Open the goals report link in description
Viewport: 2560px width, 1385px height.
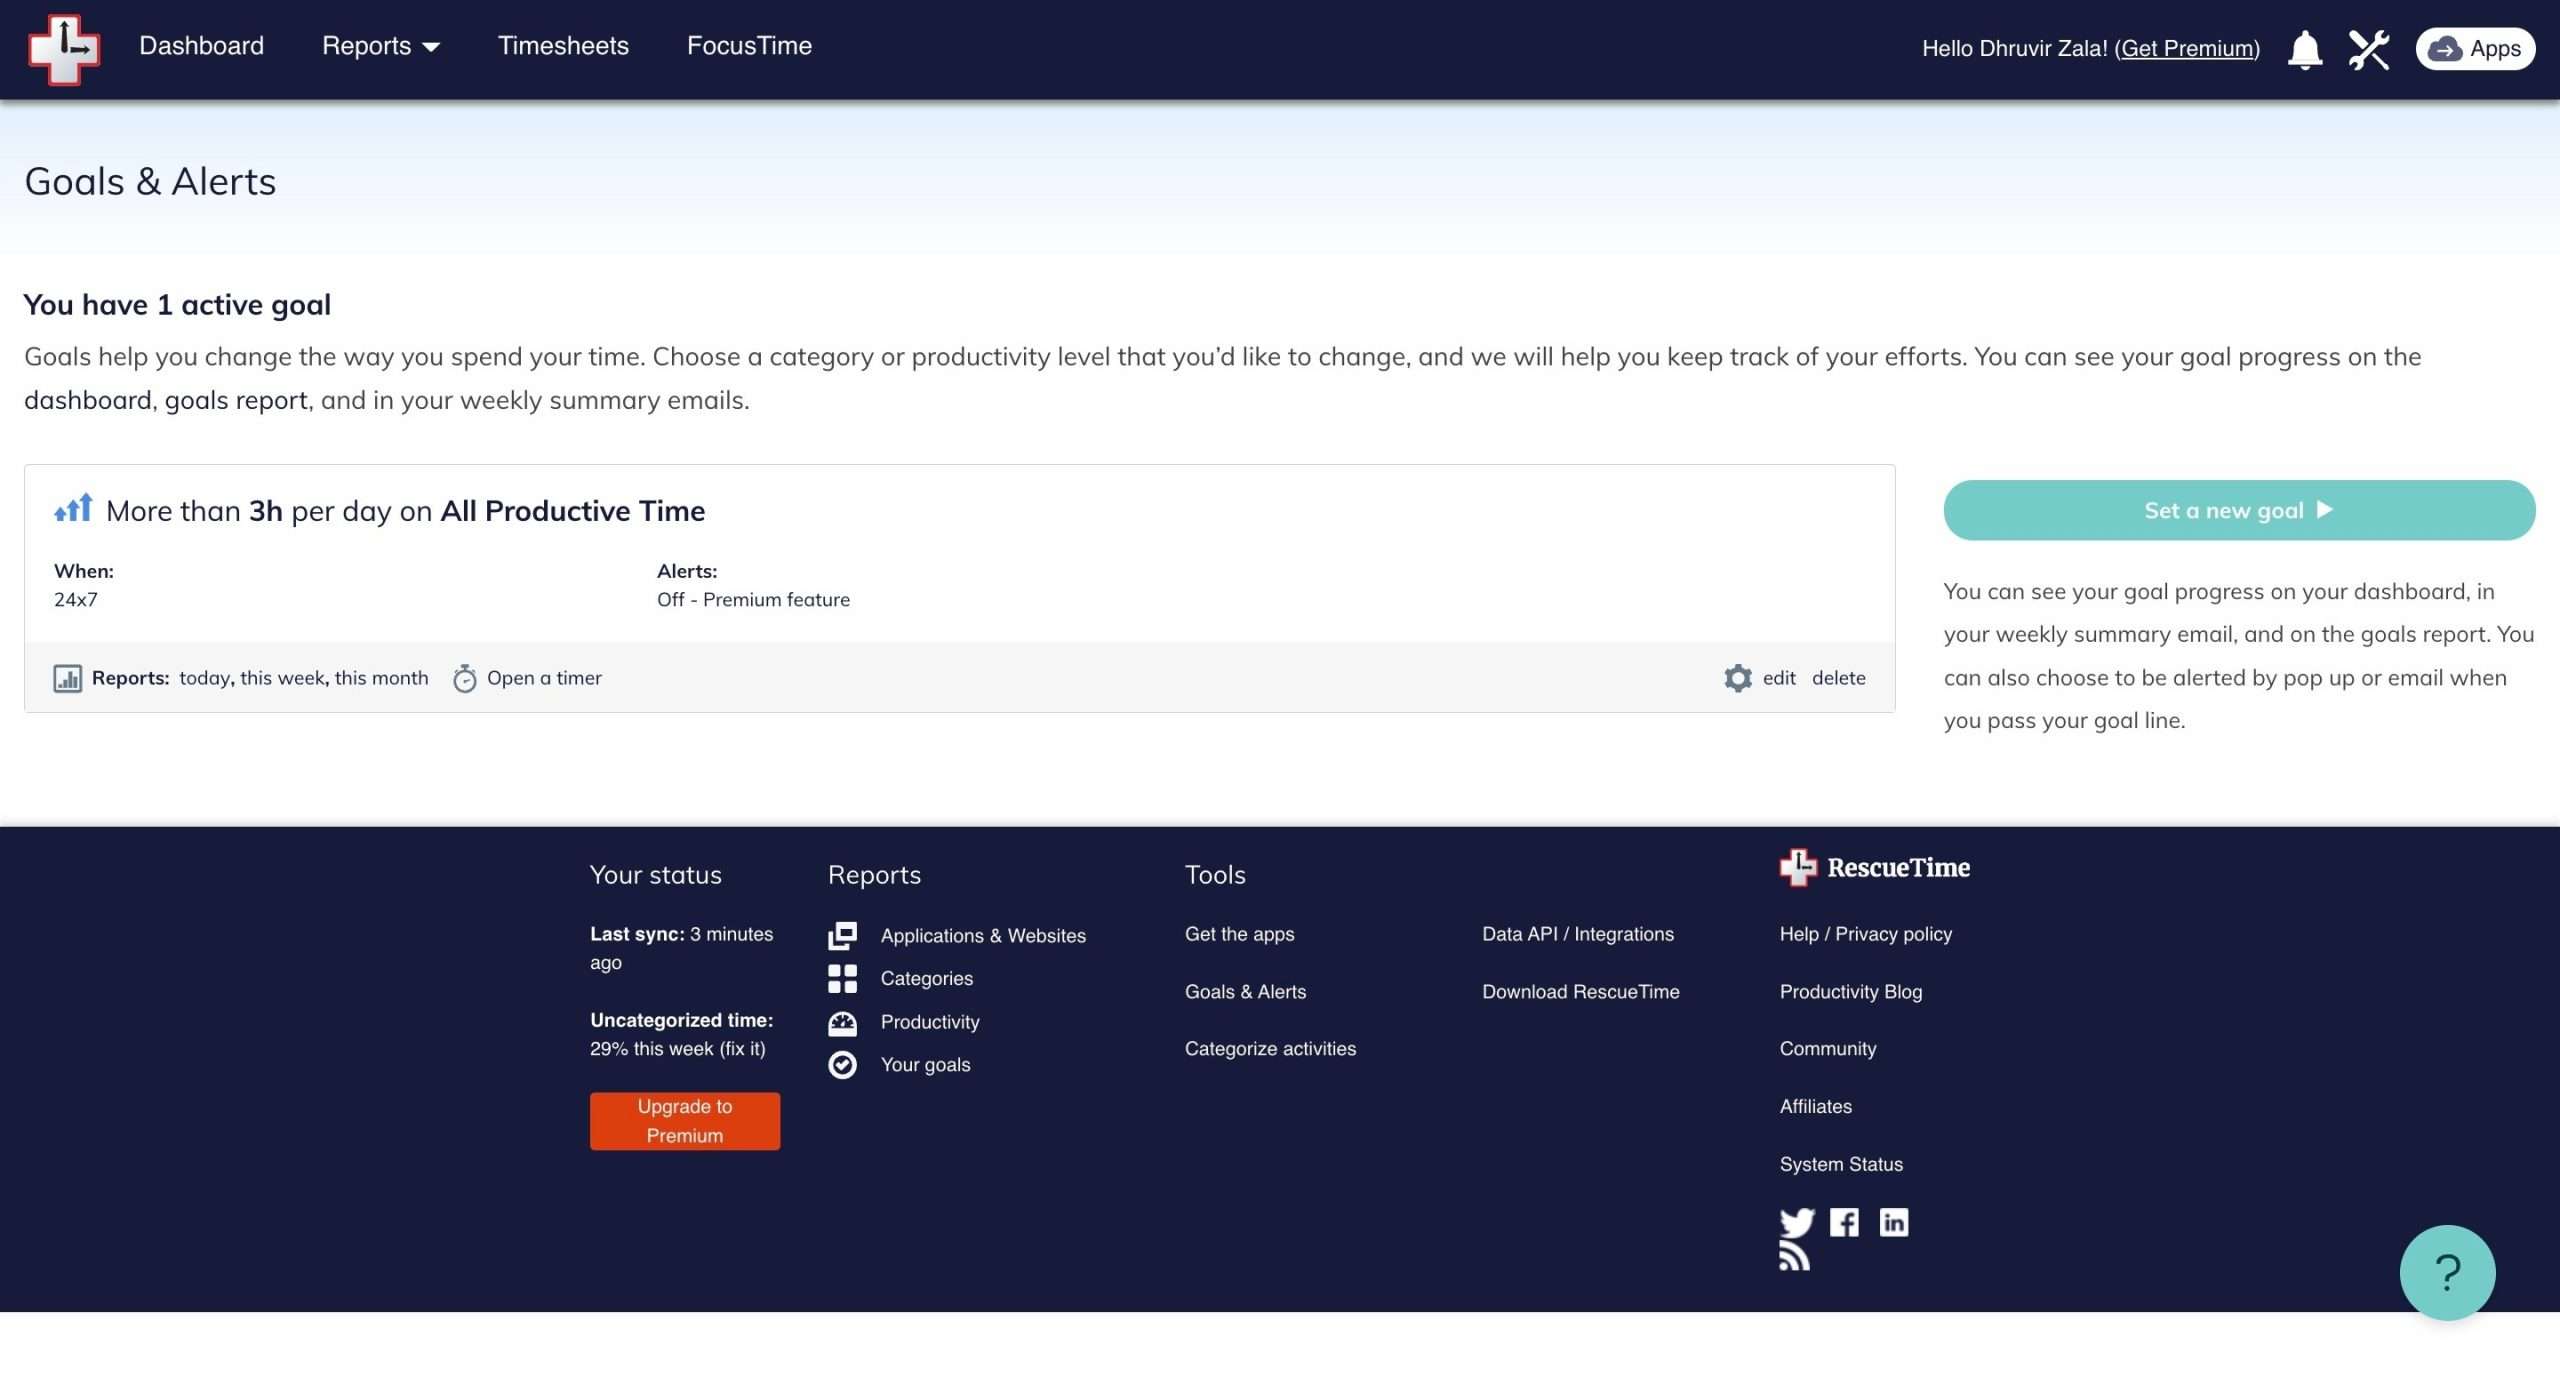[236, 400]
